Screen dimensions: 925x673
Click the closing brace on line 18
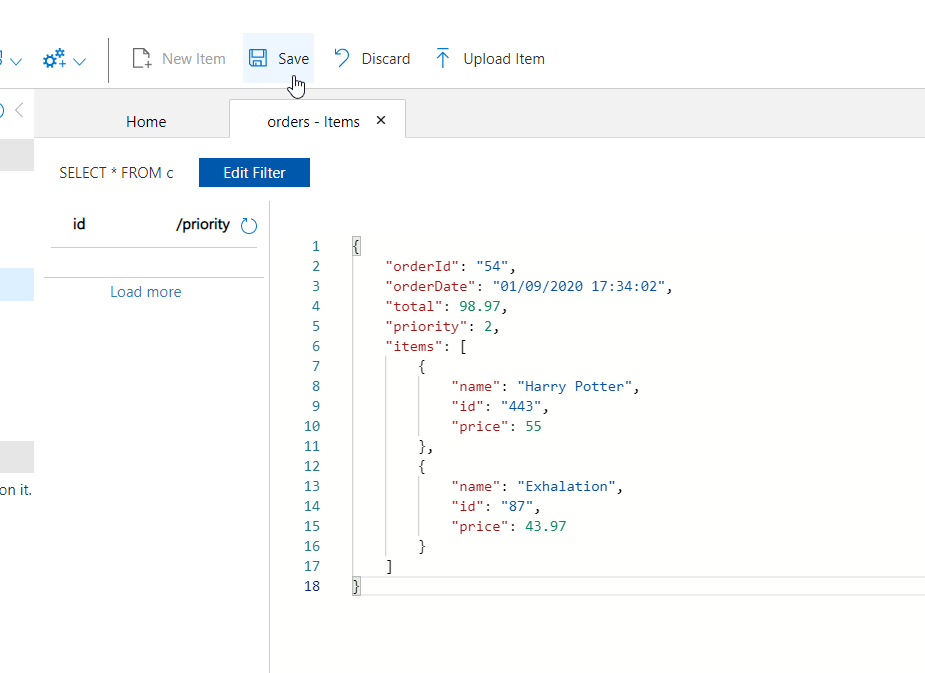[x=356, y=586]
